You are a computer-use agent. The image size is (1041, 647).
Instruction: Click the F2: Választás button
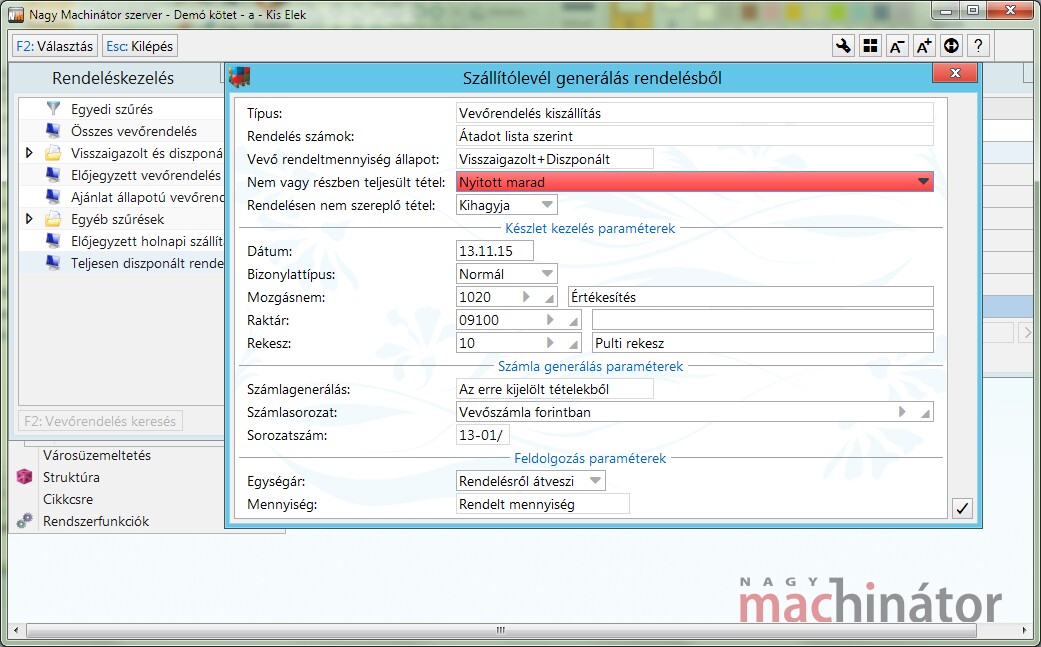(55, 46)
